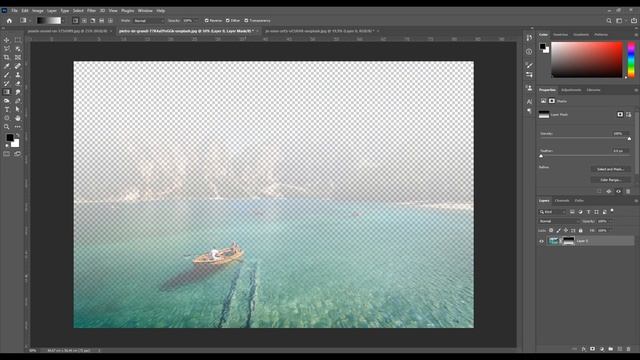This screenshot has width=640, height=360.
Task: Click Layer 0 mask thumbnail
Action: click(569, 241)
